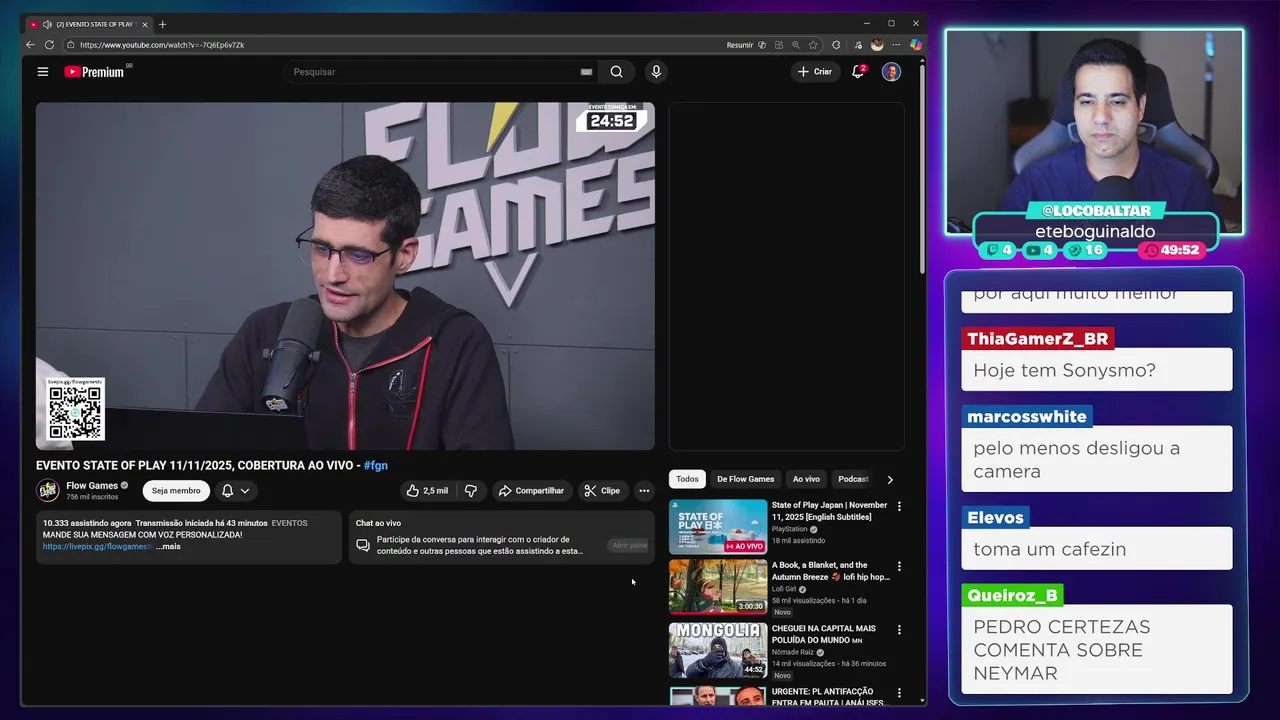Open a new browser tab with the plus icon
Screen dimensions: 1280x720
pyautogui.click(x=163, y=24)
